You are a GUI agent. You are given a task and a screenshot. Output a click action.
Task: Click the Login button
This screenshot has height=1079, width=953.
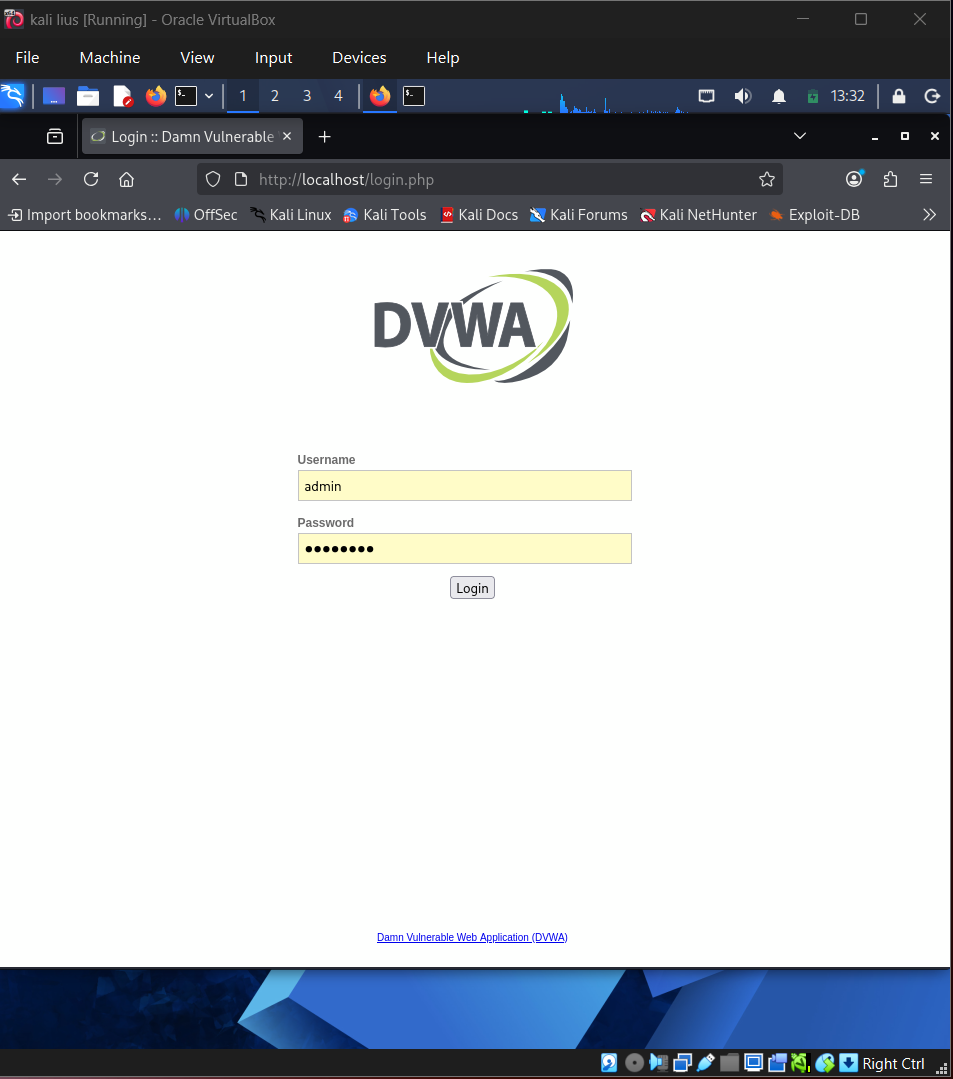(x=472, y=588)
